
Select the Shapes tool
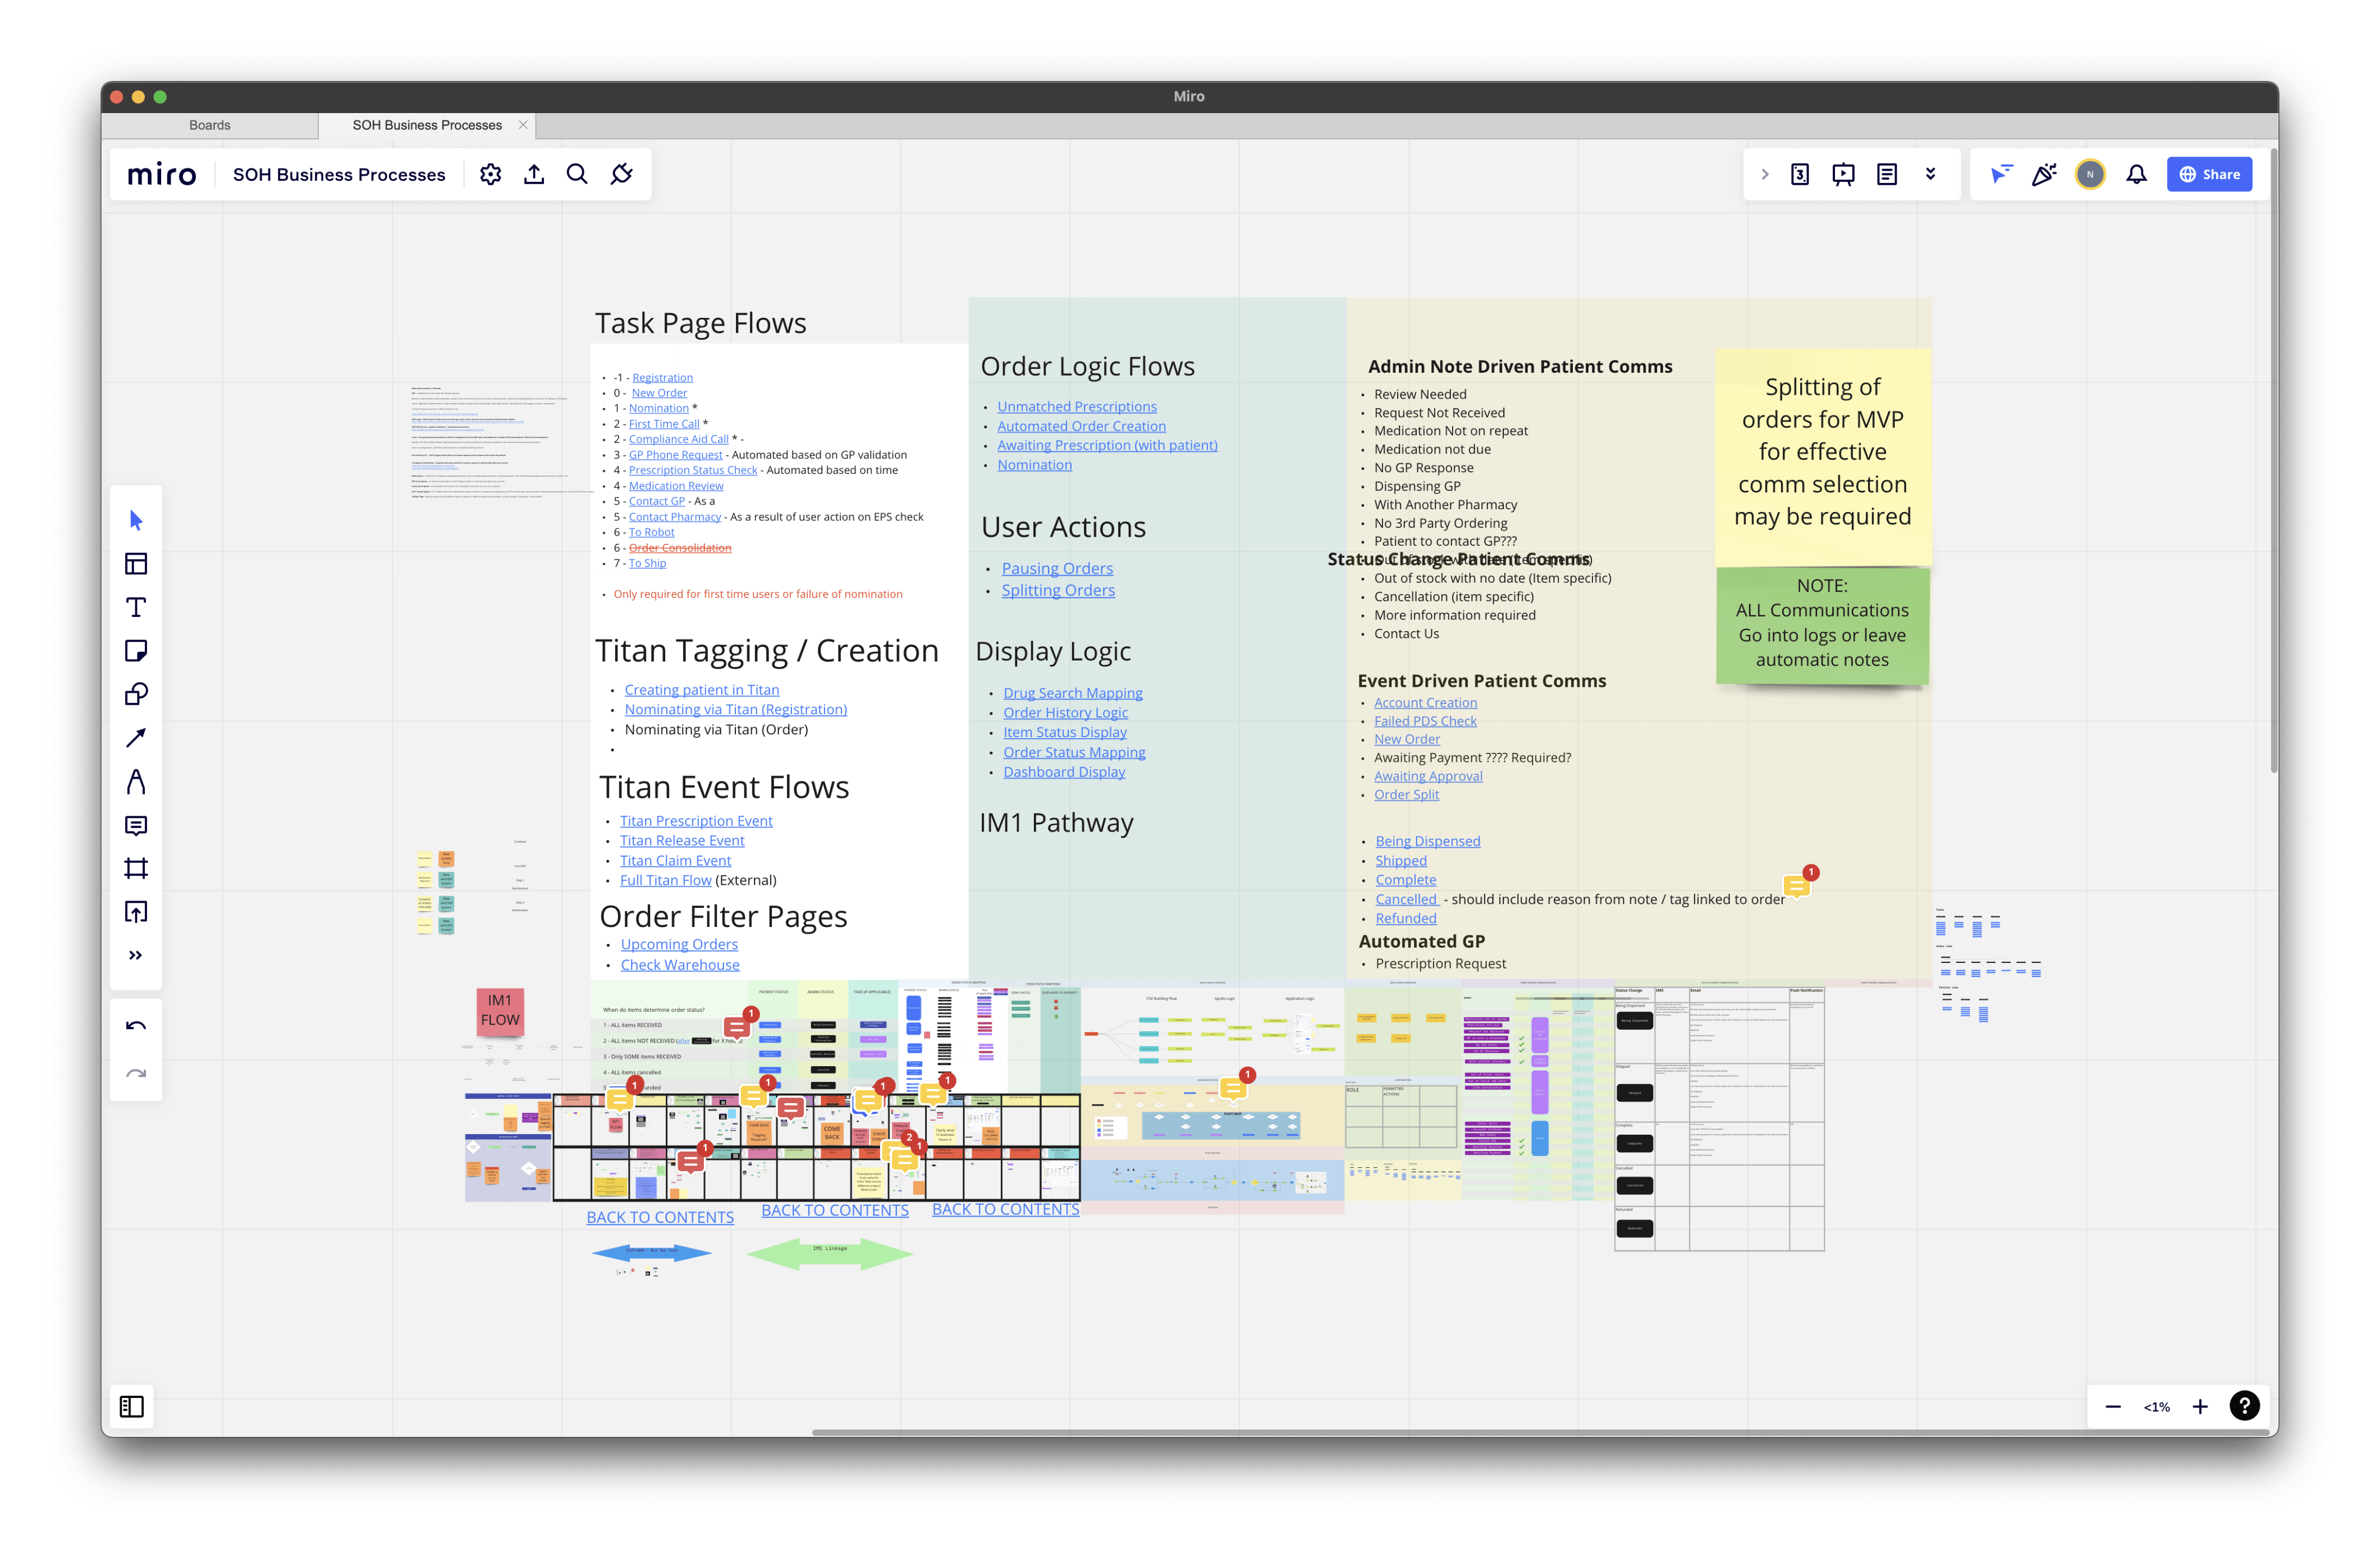[x=136, y=694]
